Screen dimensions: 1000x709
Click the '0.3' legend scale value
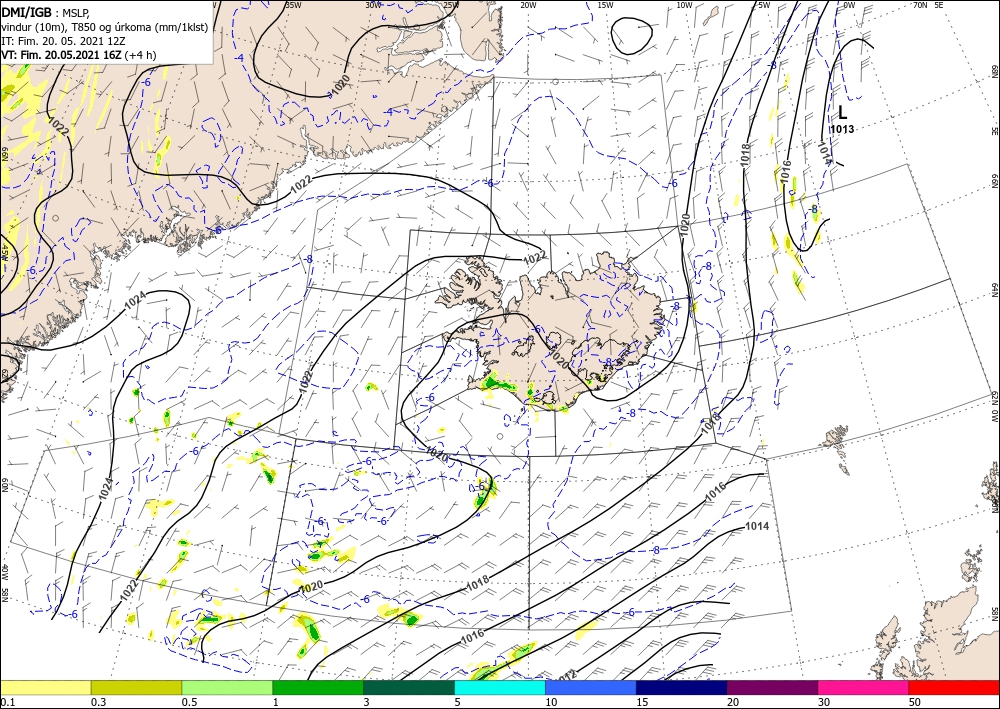98,702
